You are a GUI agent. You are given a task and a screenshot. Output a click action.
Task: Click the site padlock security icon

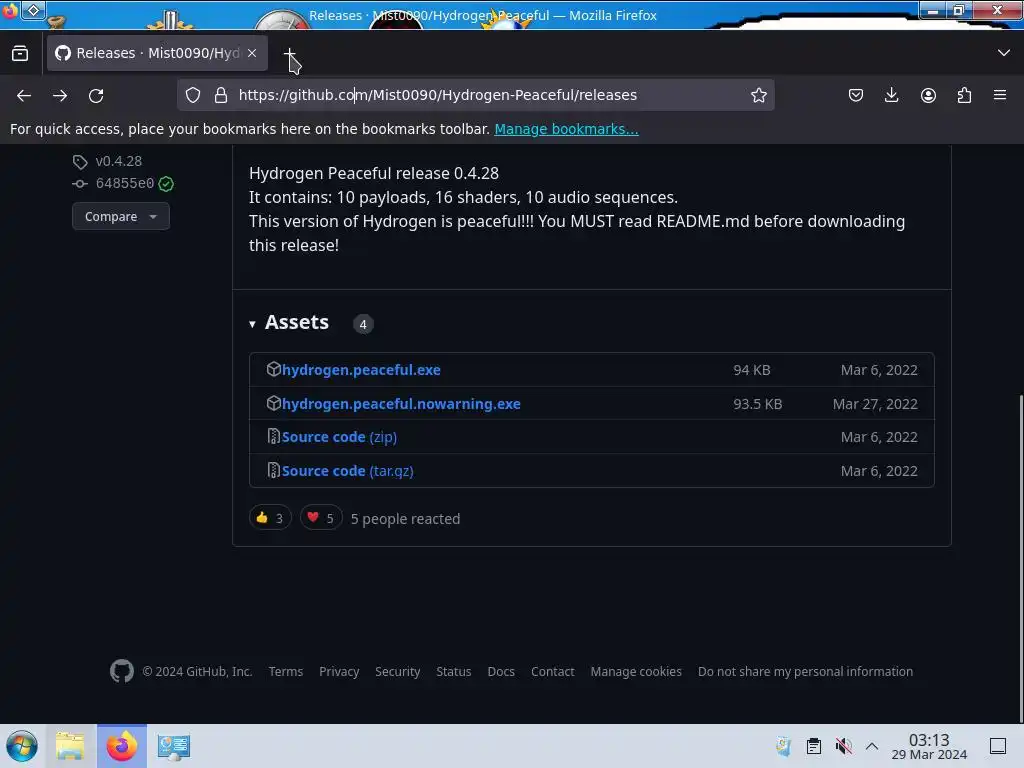221,95
